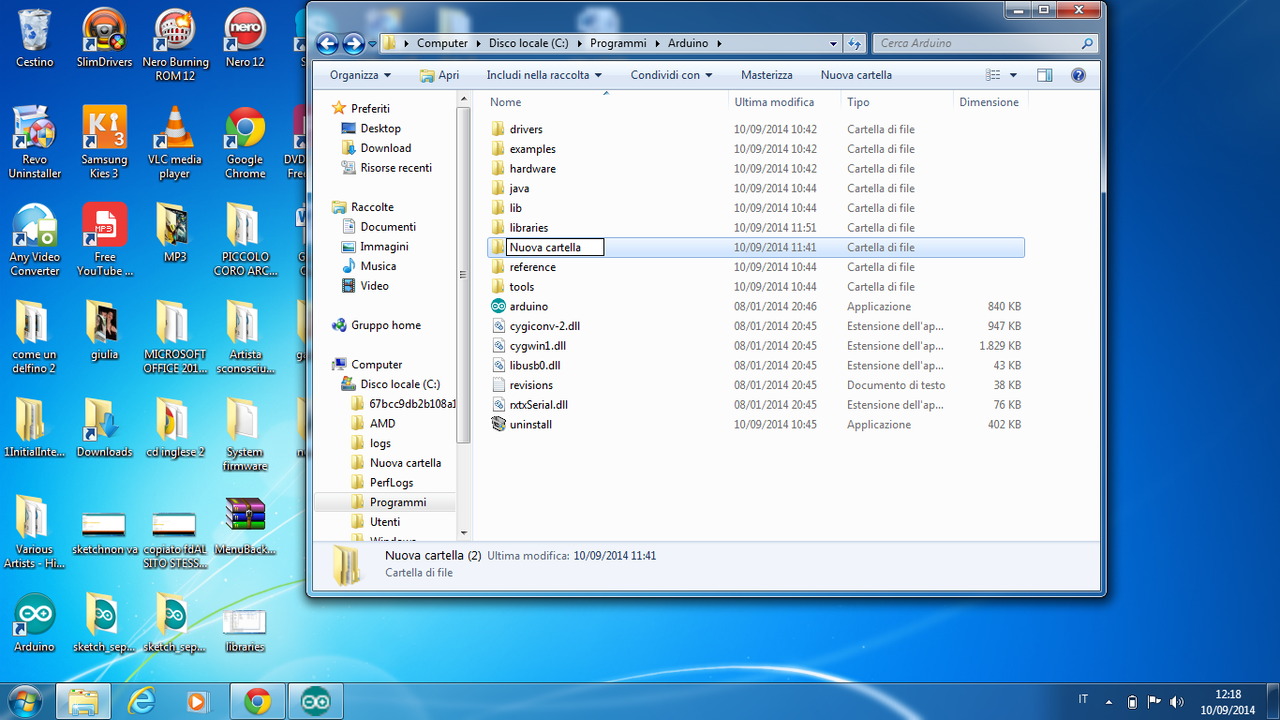
Task: Click Computer in the address breadcrumb
Action: 442,43
